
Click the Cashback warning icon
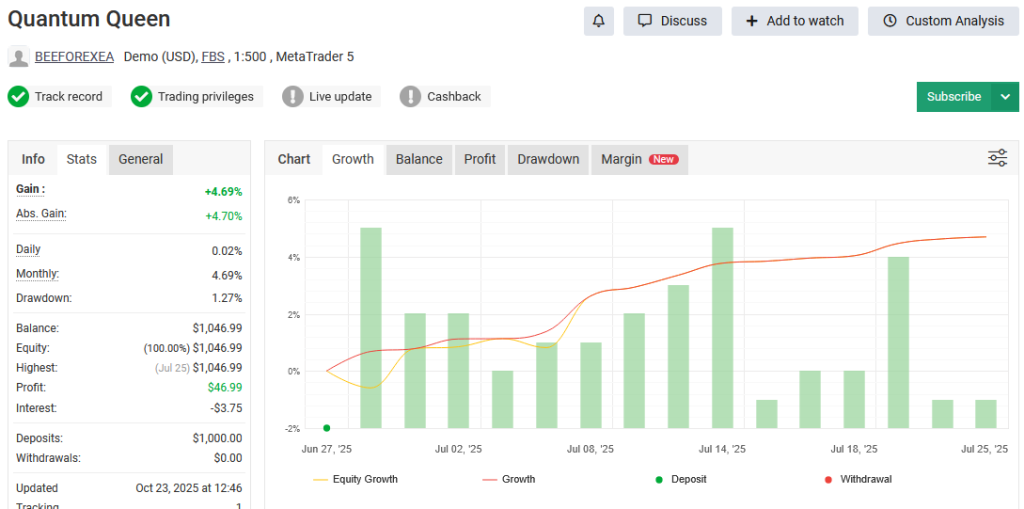click(410, 97)
